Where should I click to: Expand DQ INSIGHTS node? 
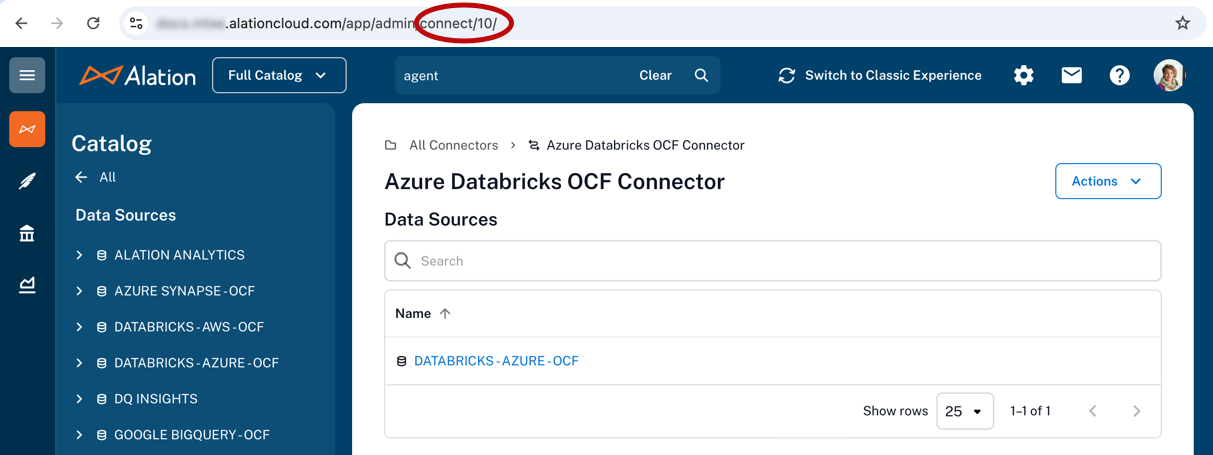click(79, 399)
